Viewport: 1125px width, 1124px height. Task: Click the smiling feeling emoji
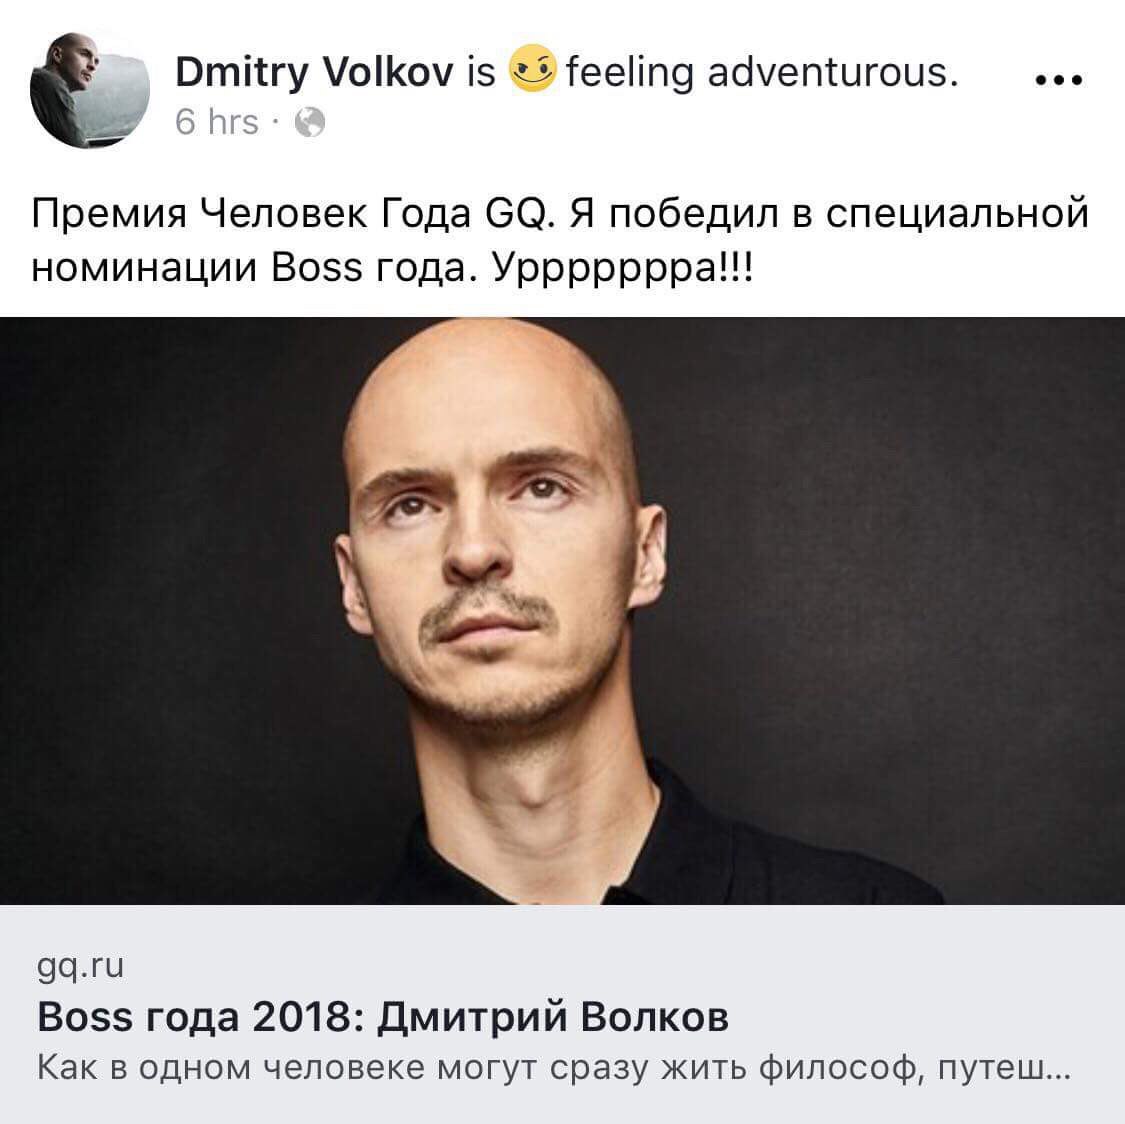[532, 68]
